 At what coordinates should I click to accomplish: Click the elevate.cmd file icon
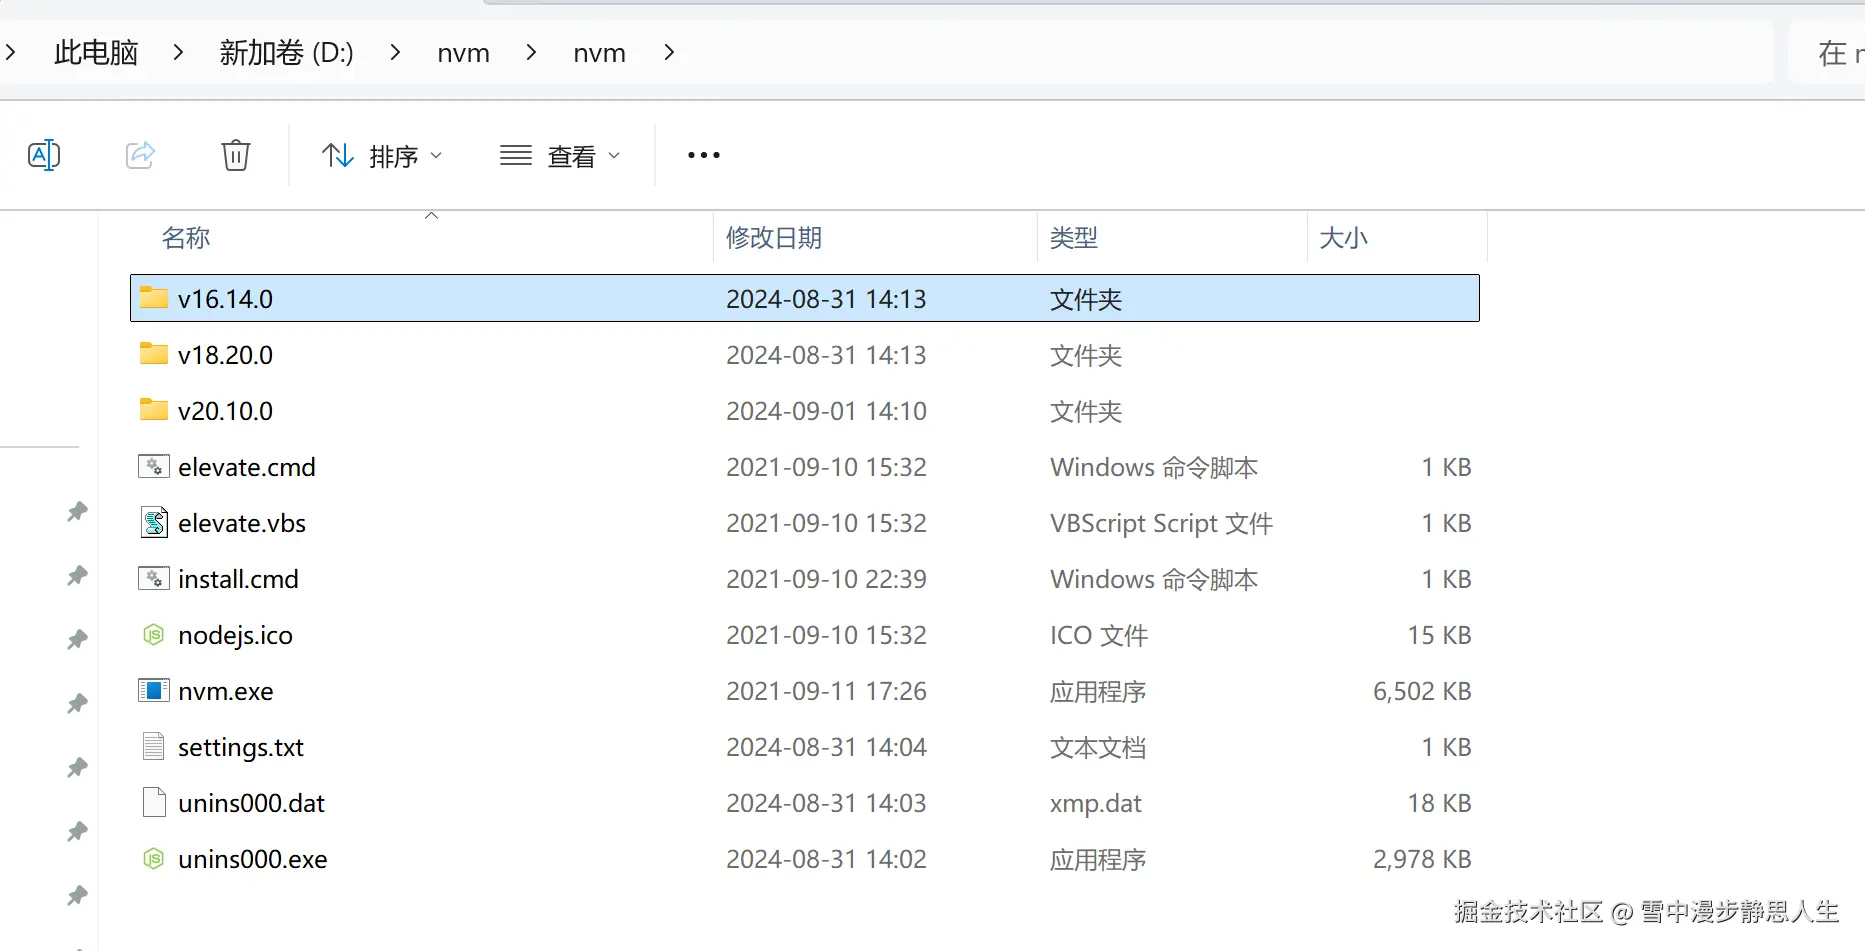click(154, 466)
